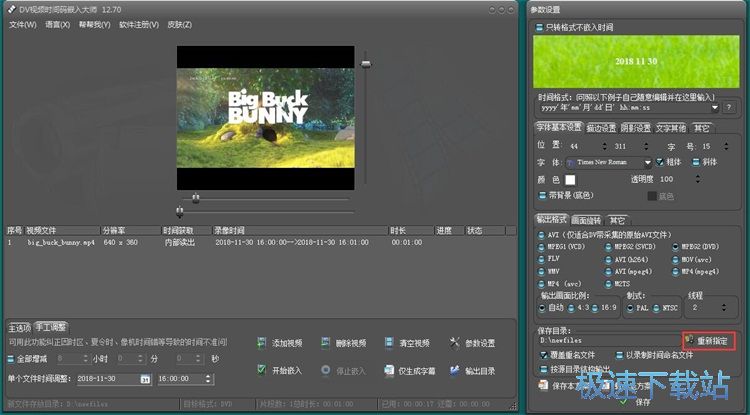Click the position X stepper showing 44
750x415 pixels.
click(604, 146)
